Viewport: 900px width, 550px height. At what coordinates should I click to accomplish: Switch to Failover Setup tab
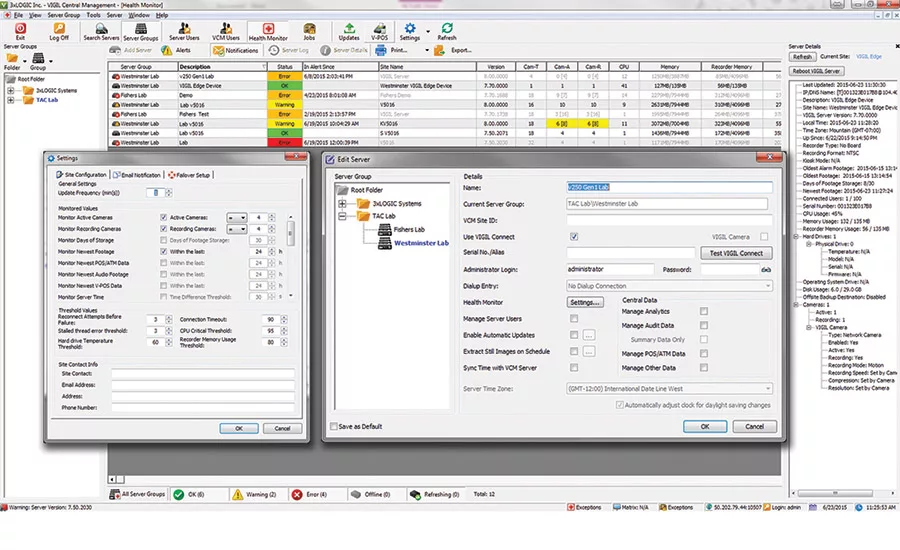pyautogui.click(x=189, y=175)
